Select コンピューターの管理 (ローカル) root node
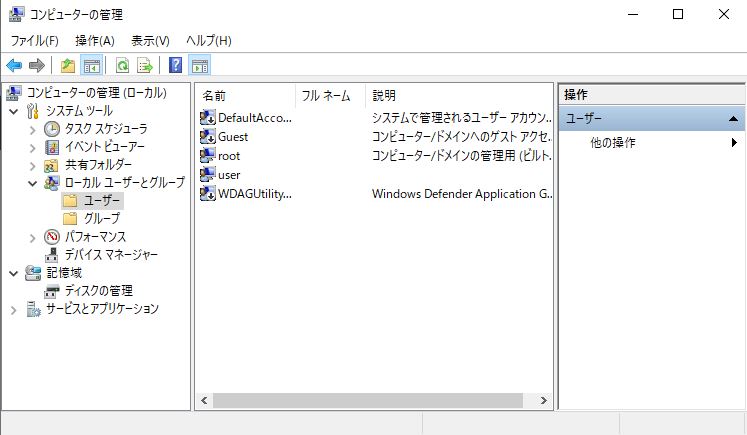 pyautogui.click(x=97, y=92)
